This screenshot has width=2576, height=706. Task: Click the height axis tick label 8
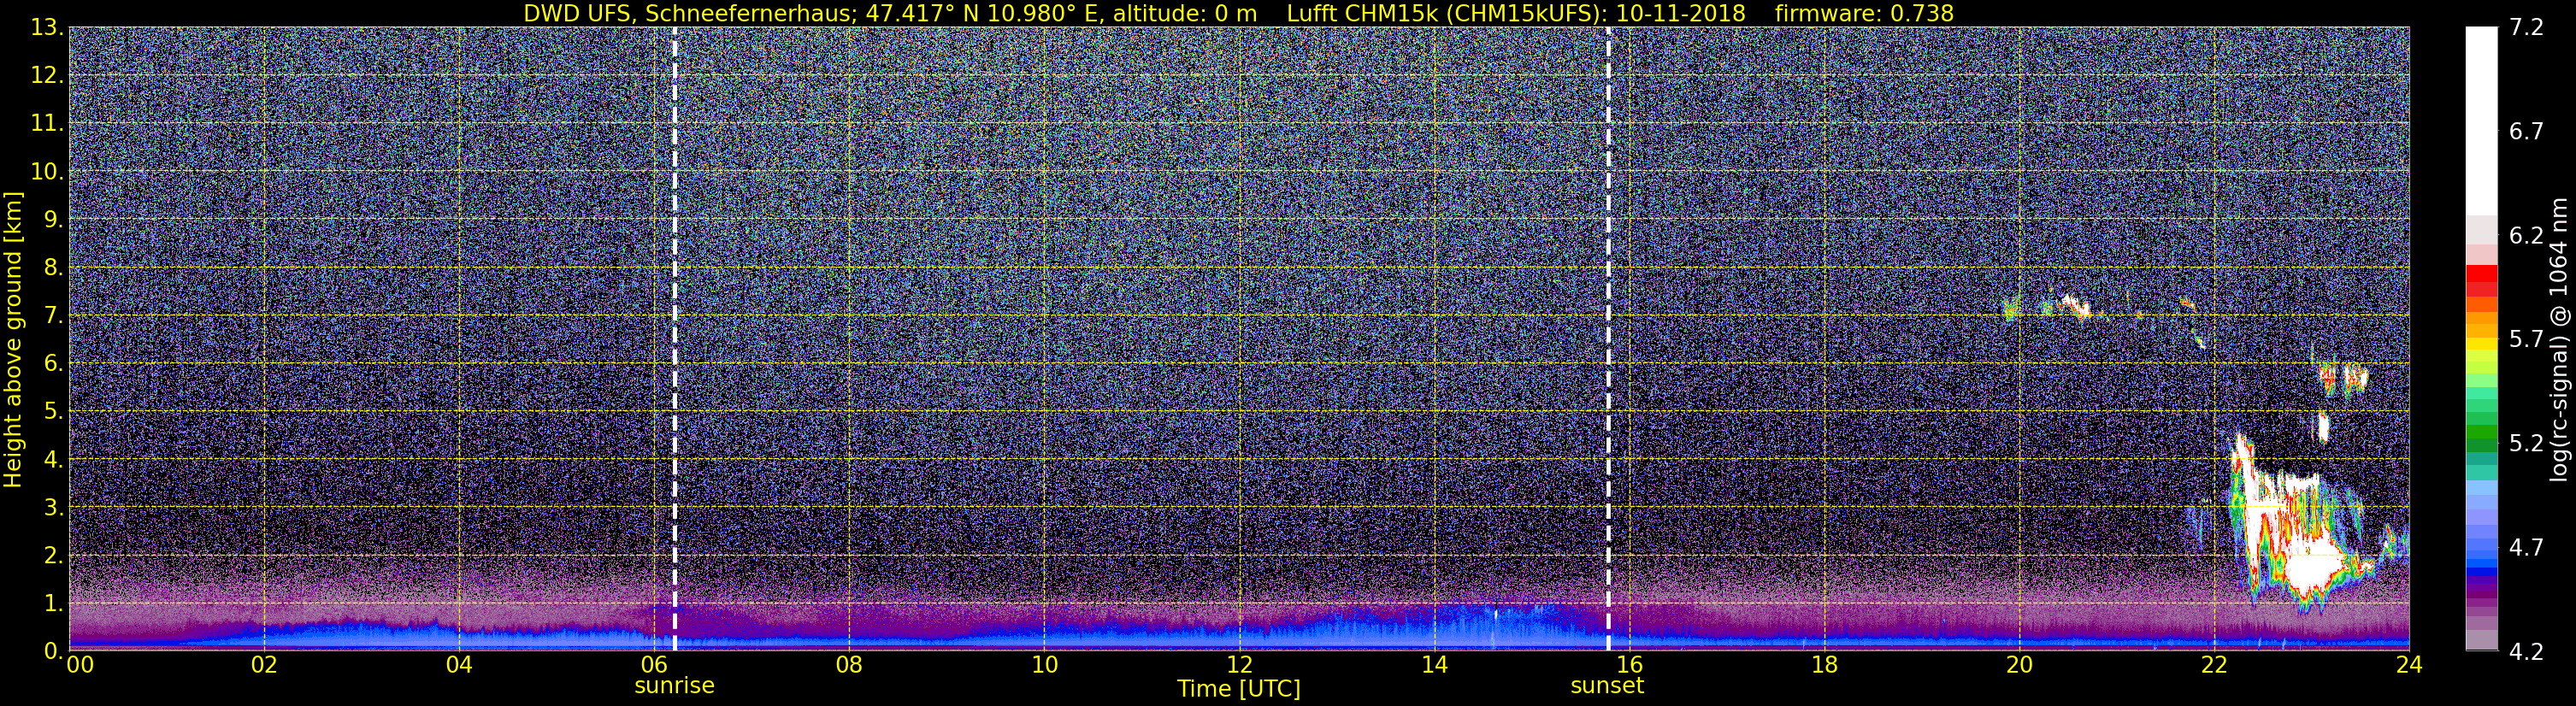point(54,268)
